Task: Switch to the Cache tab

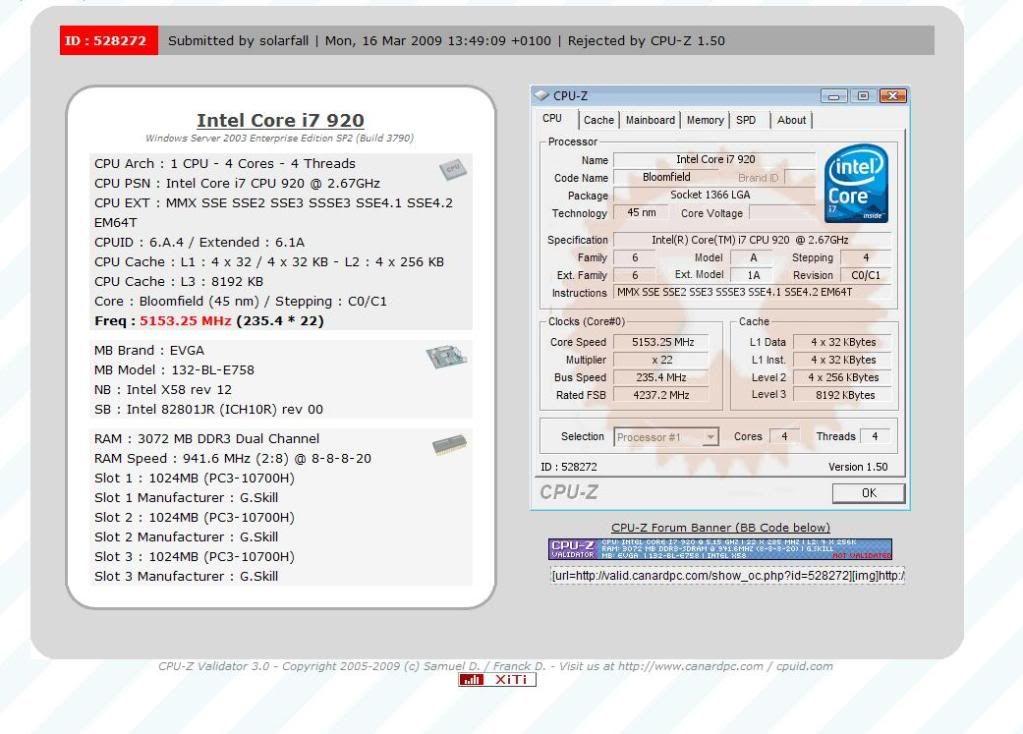Action: tap(598, 120)
